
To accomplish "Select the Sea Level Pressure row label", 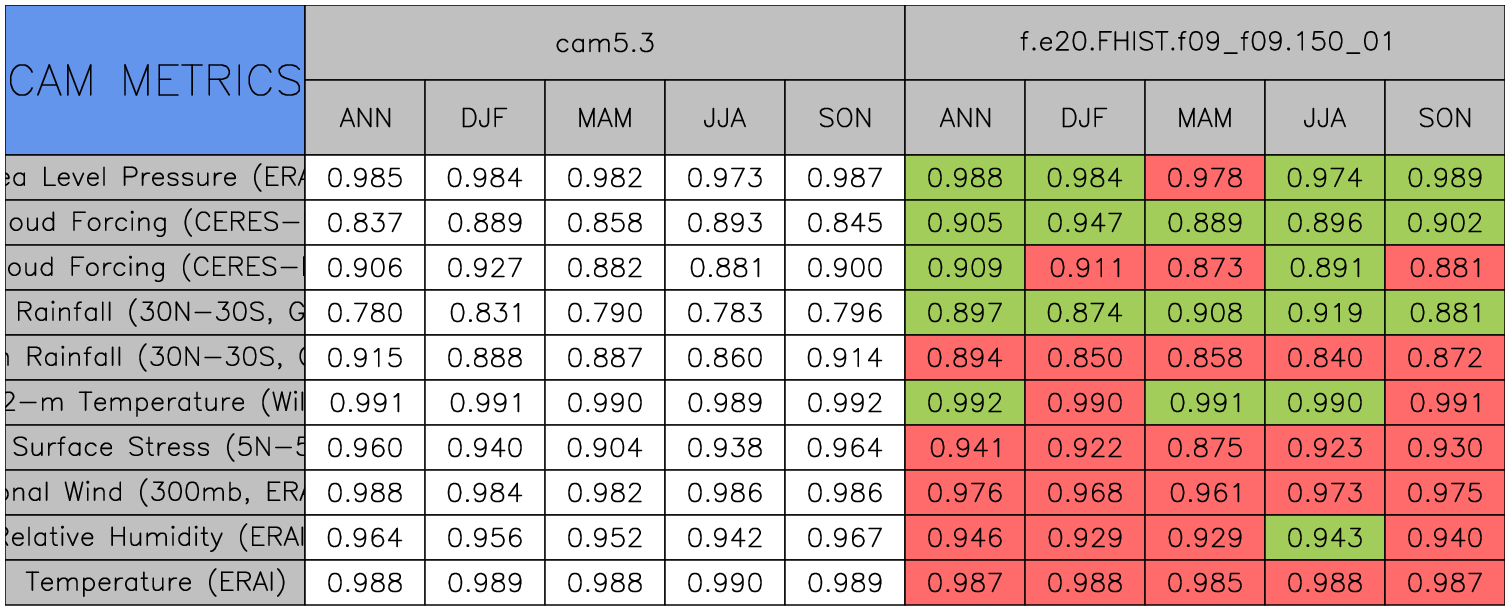I will [155, 178].
